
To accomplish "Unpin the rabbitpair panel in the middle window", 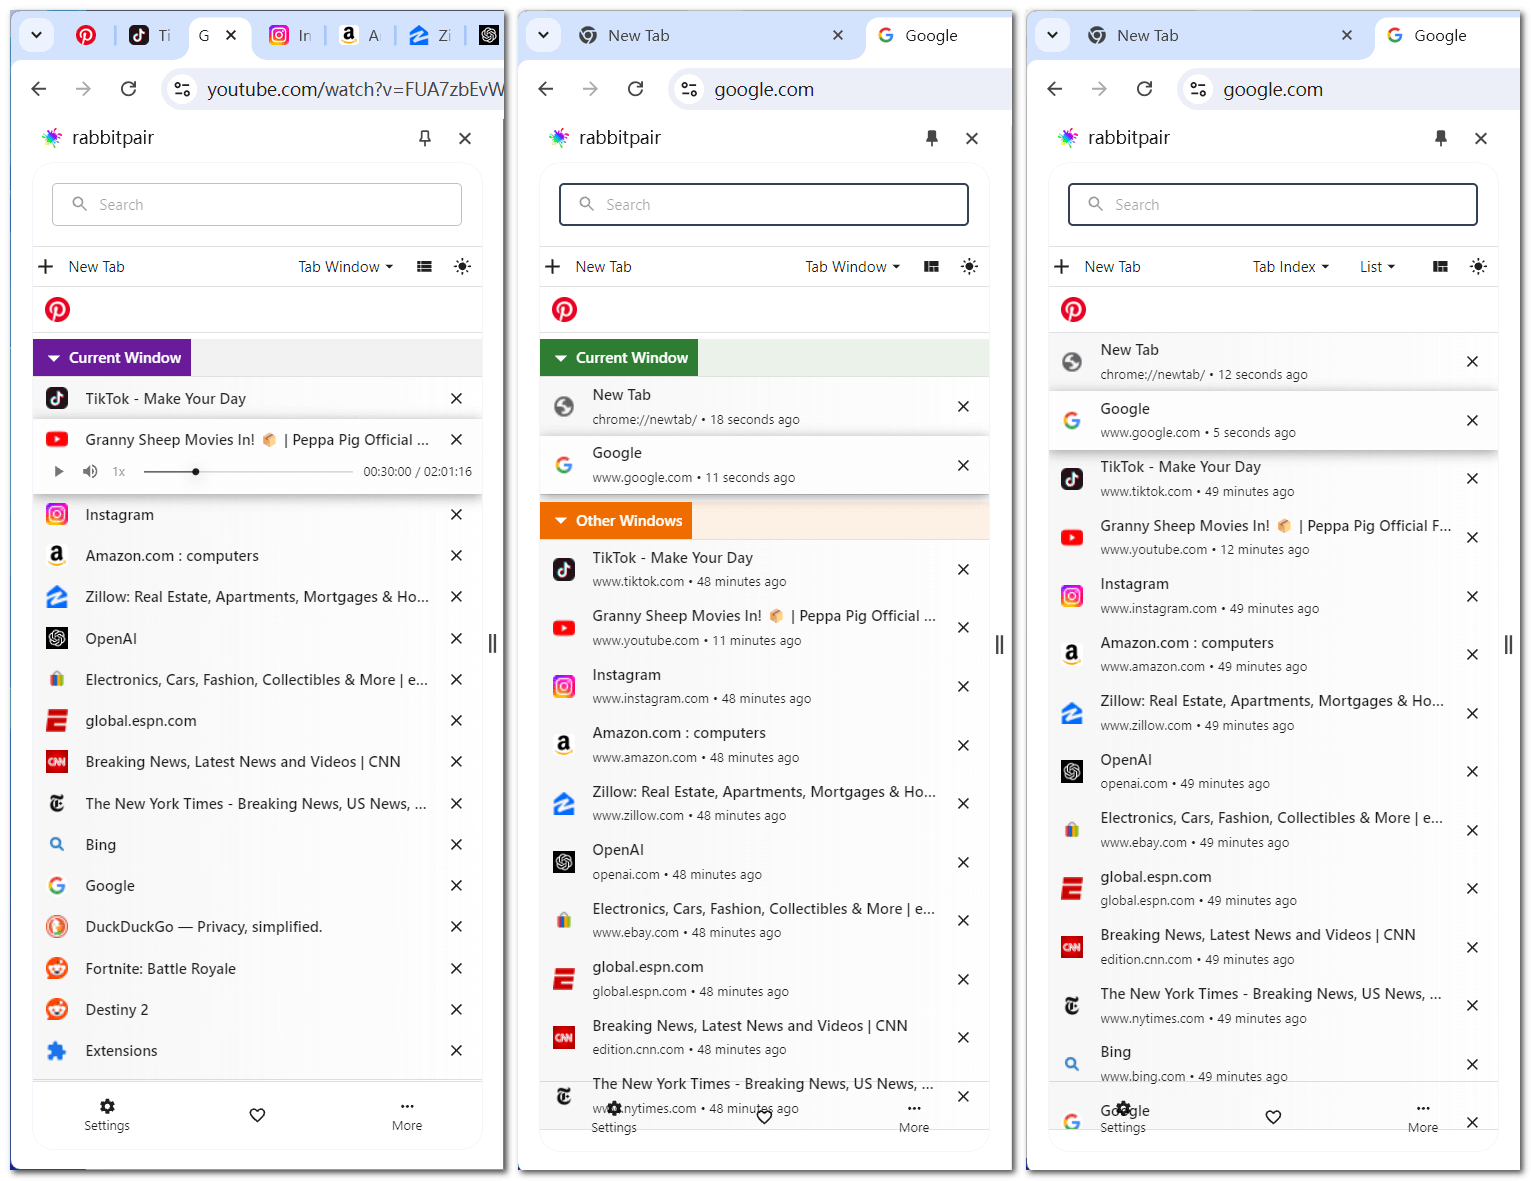I will 932,138.
